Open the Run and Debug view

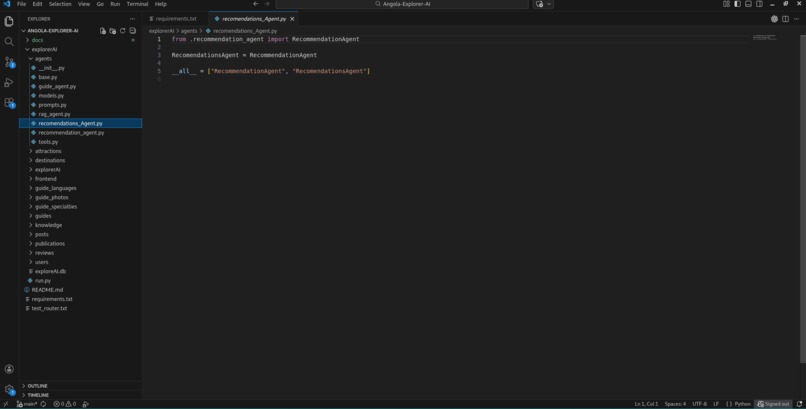(9, 82)
